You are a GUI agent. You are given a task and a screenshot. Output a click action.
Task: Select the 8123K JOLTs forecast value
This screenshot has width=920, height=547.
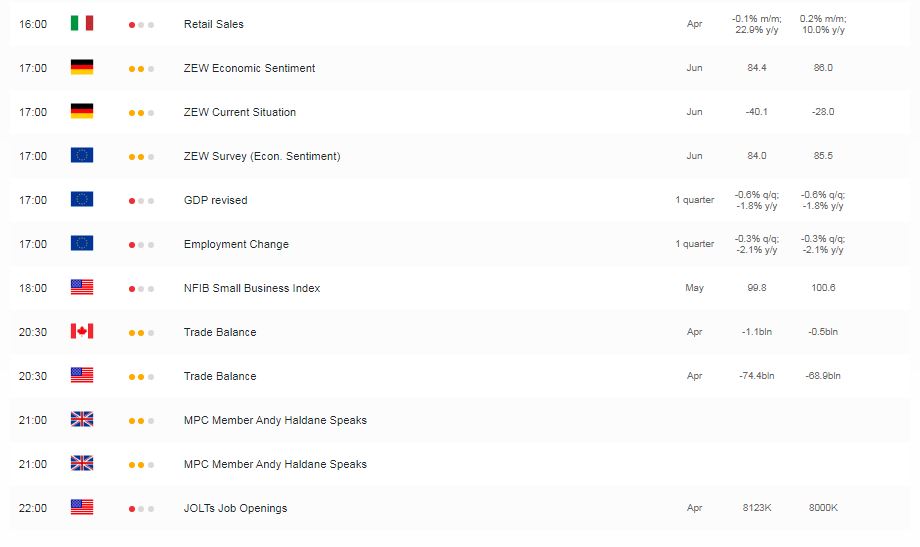pos(757,508)
